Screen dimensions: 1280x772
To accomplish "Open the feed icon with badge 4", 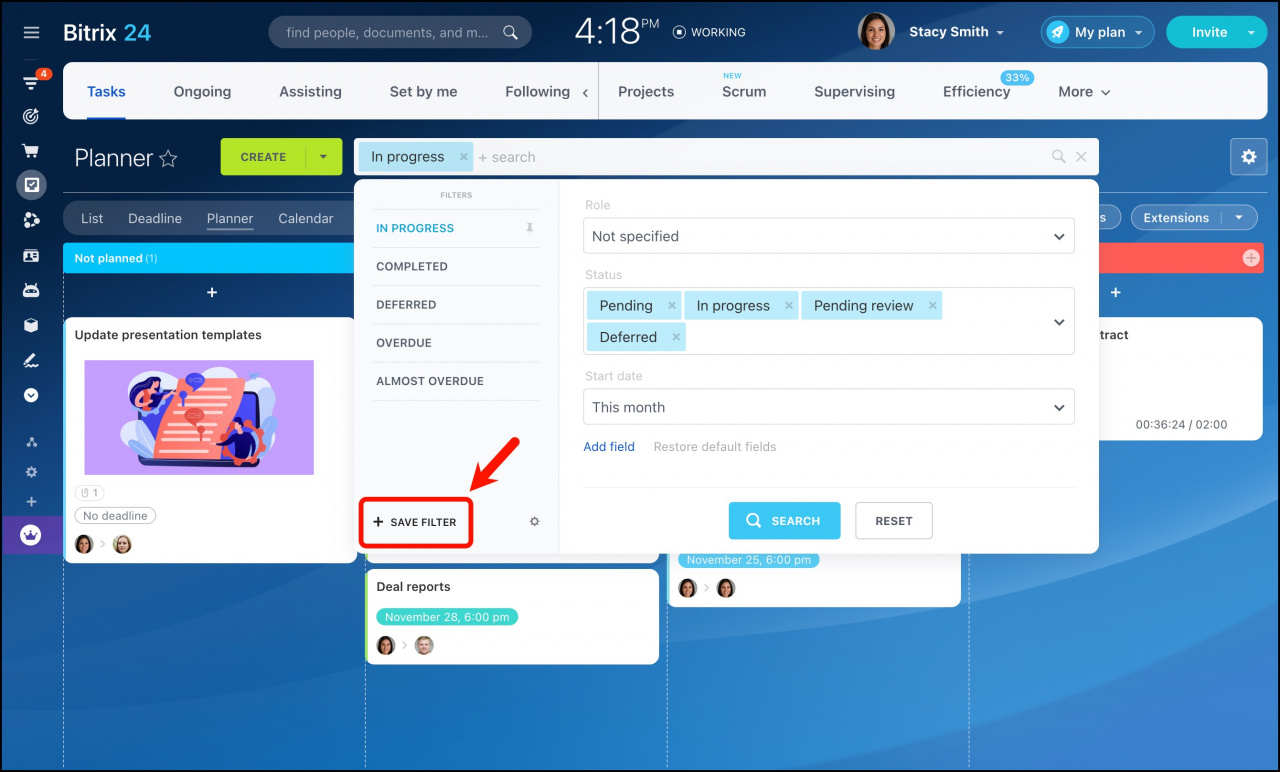I will [32, 83].
